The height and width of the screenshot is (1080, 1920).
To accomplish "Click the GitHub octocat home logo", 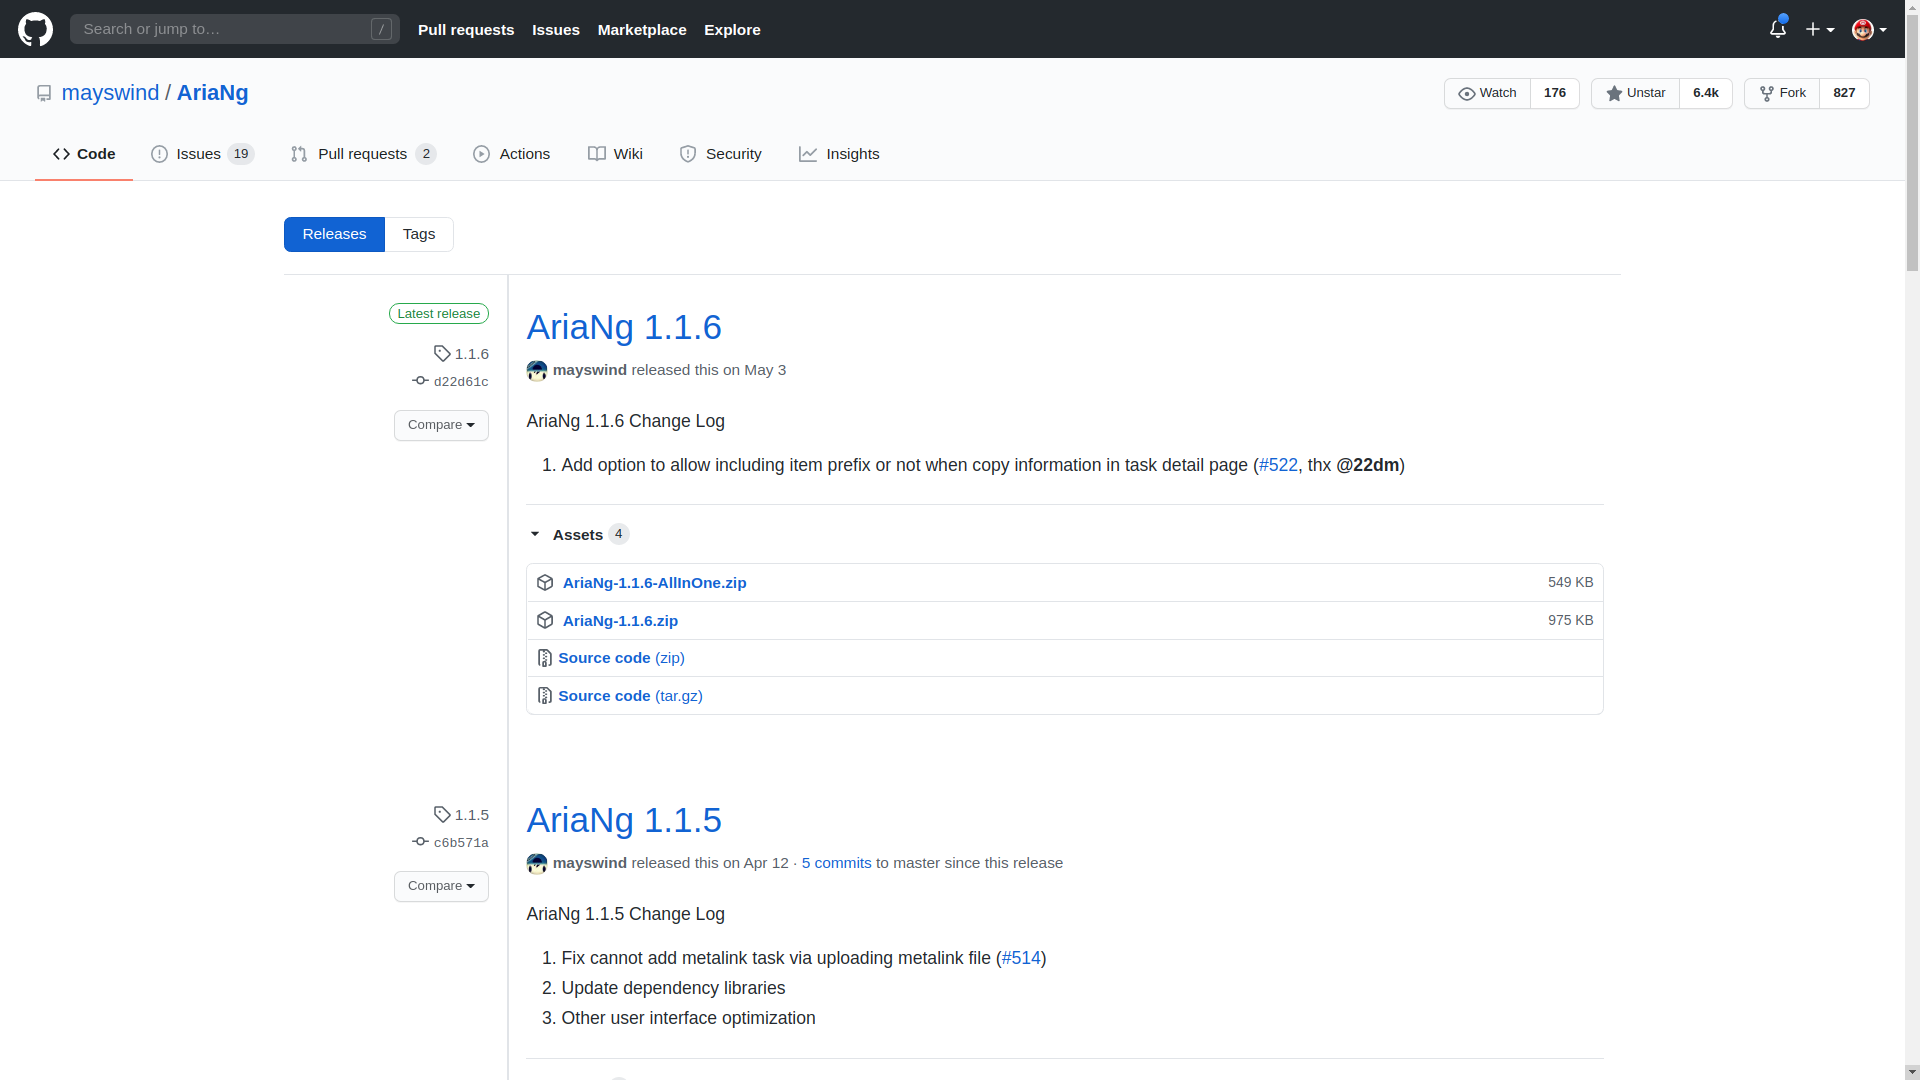I will click(35, 29).
